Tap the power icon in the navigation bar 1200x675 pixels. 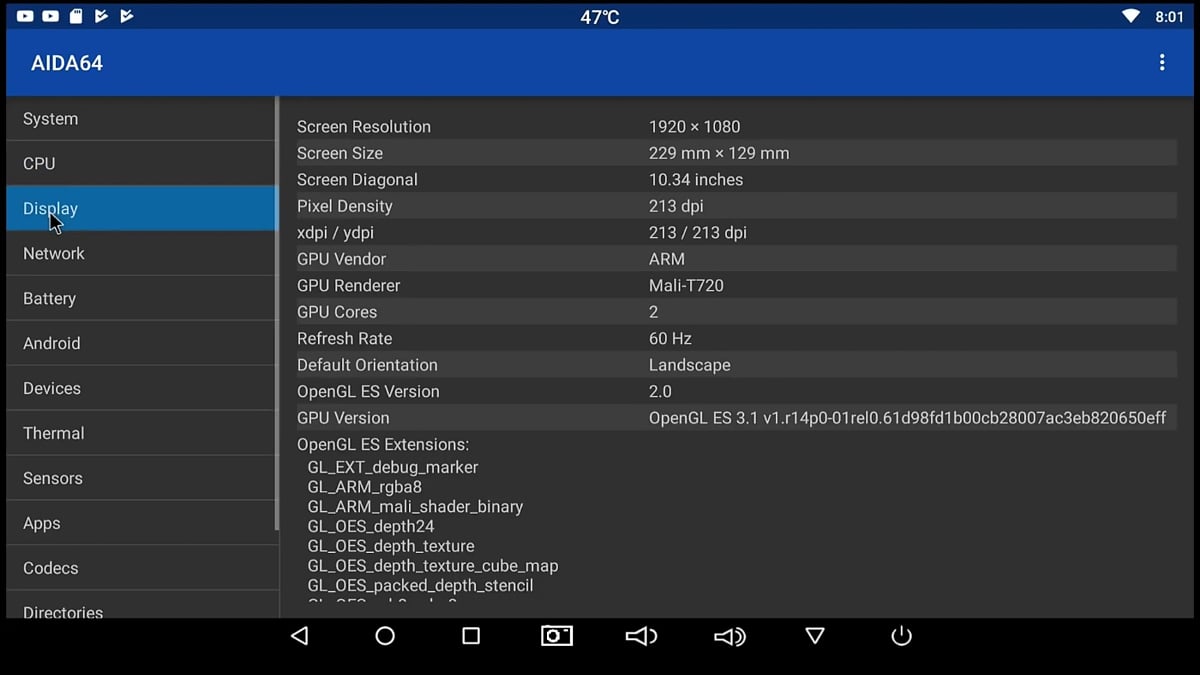[x=901, y=636]
